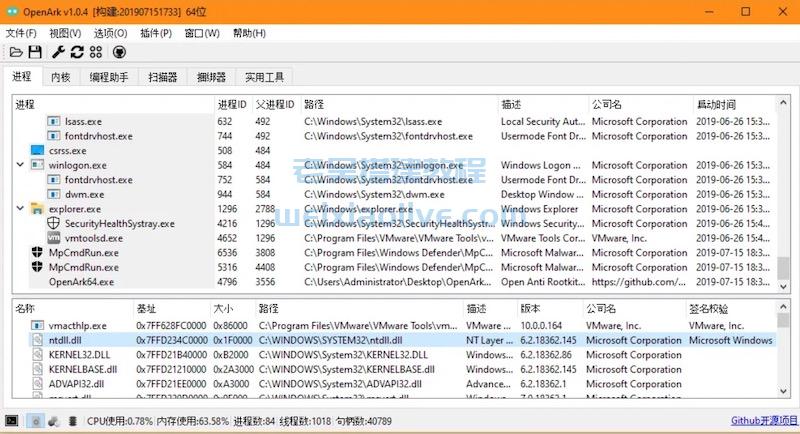Click the stacked-layers icon in status bar
The width and height of the screenshot is (800, 434).
pyautogui.click(x=72, y=421)
